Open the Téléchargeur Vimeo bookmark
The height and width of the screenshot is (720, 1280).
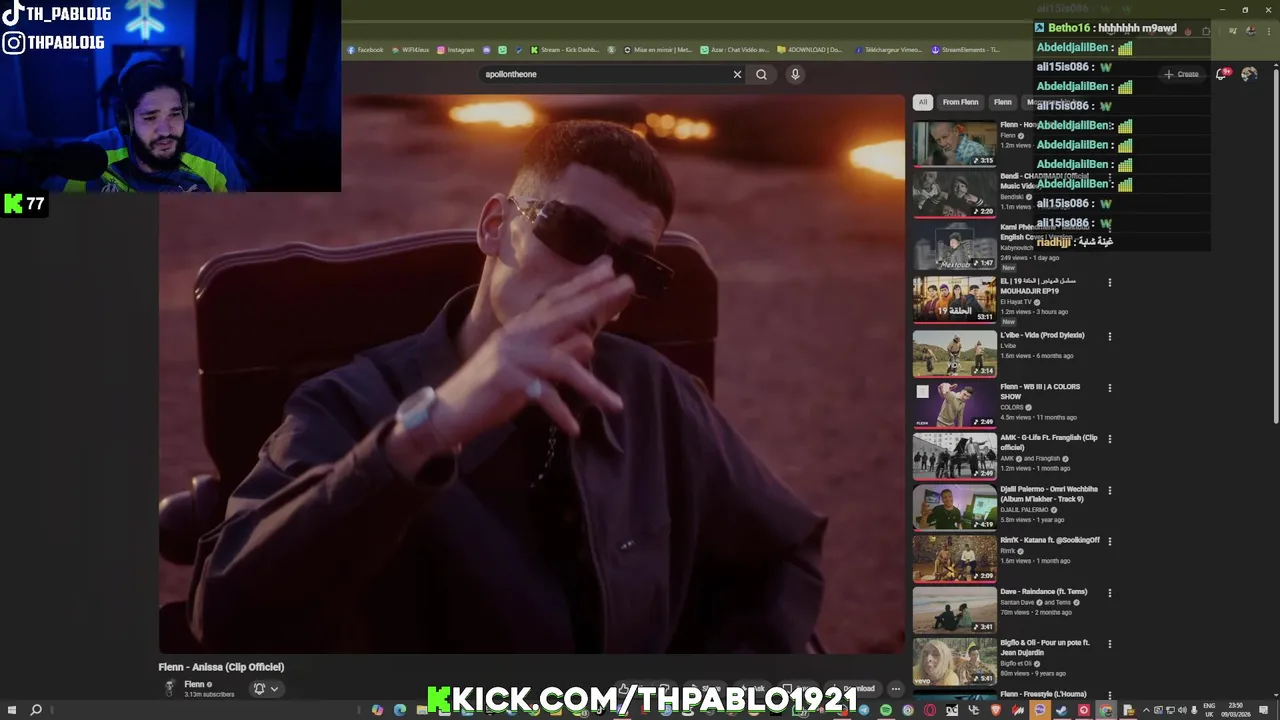tap(888, 50)
